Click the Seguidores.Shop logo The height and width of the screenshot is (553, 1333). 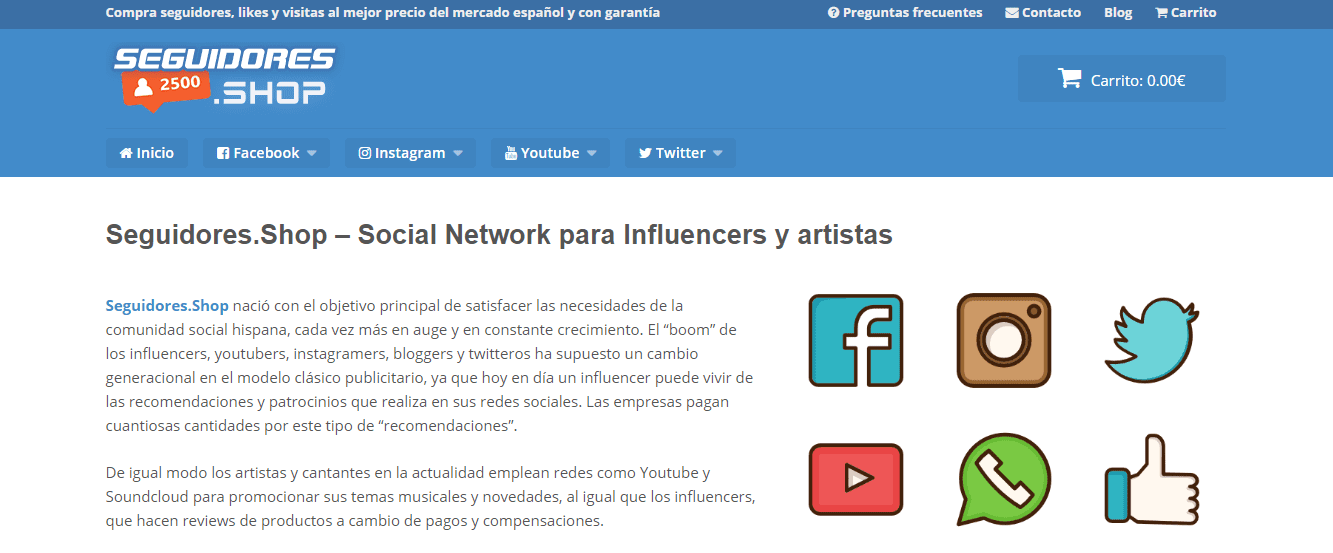tap(224, 76)
